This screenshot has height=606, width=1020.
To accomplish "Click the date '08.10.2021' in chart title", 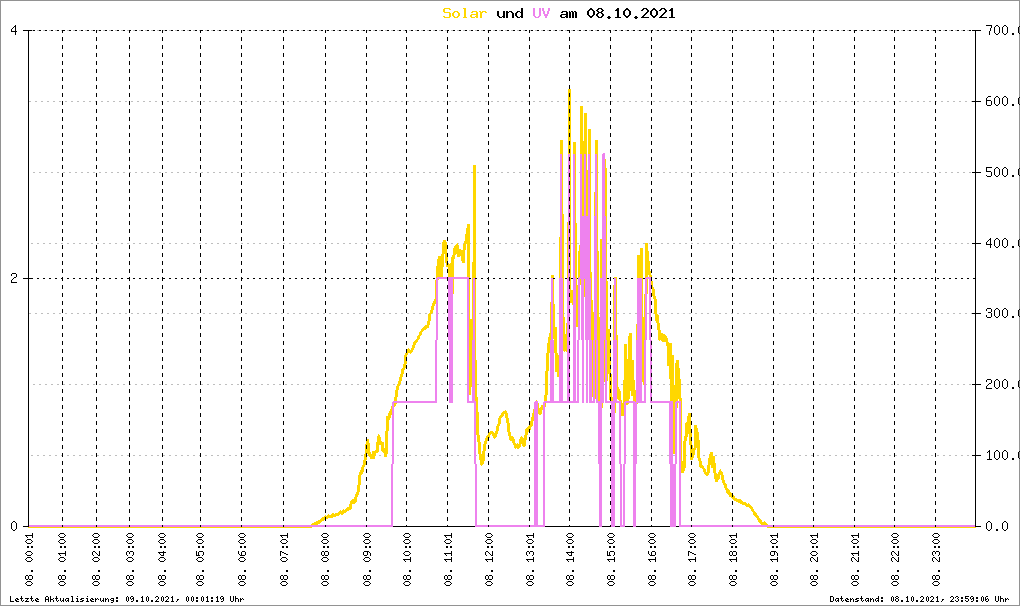I will coord(631,13).
